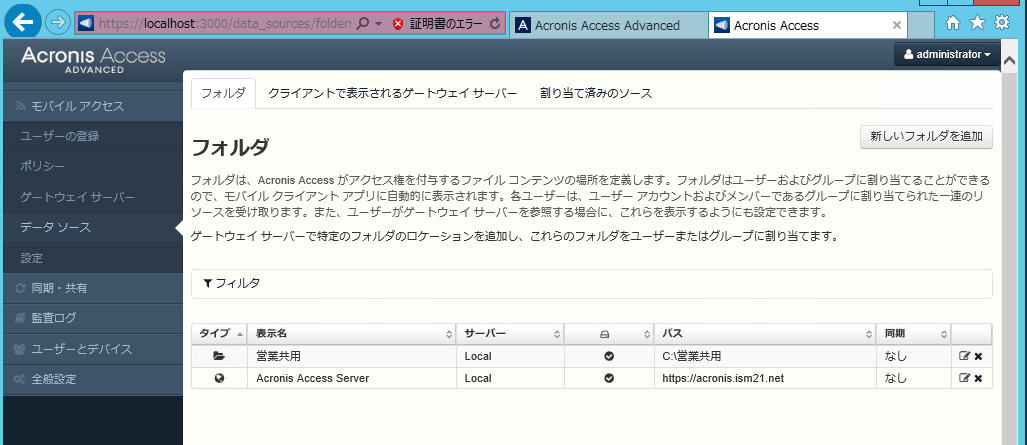Click the browser back arrow button

22,22
